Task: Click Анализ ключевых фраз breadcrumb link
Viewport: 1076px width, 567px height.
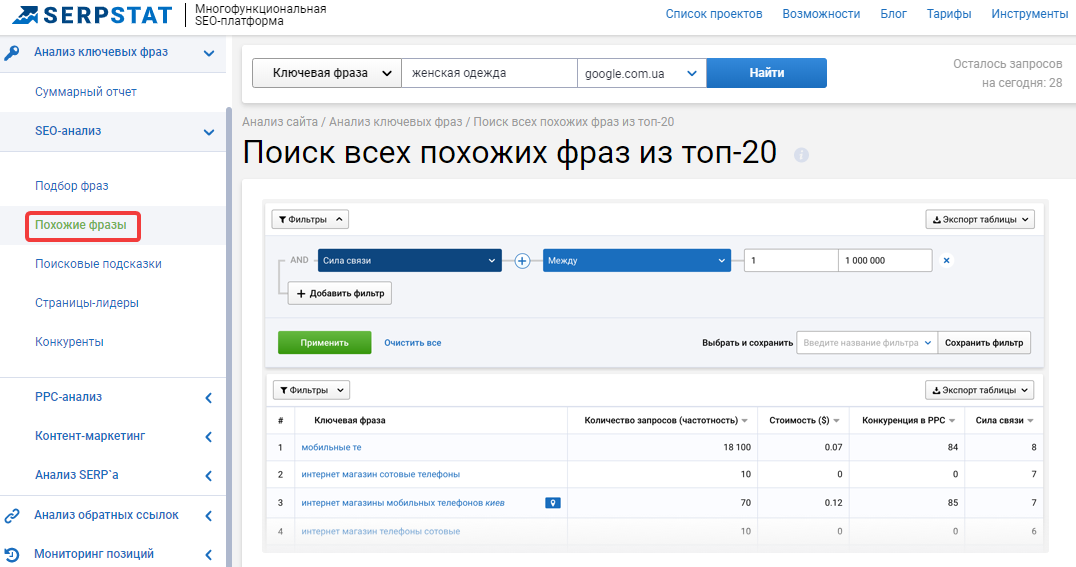Action: 395,122
